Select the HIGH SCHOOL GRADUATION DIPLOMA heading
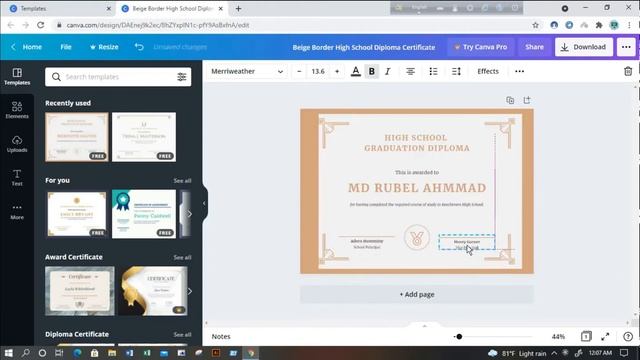 [417, 143]
